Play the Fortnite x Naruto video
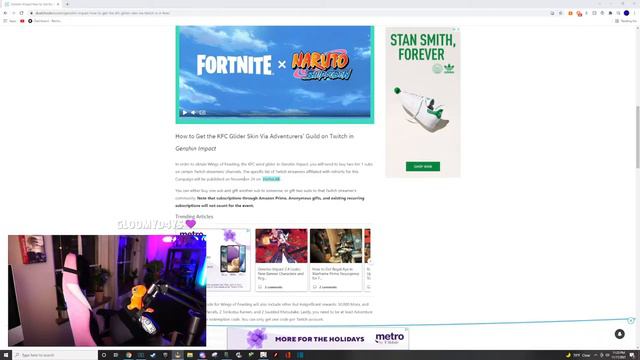The width and height of the screenshot is (640, 360). tap(185, 112)
